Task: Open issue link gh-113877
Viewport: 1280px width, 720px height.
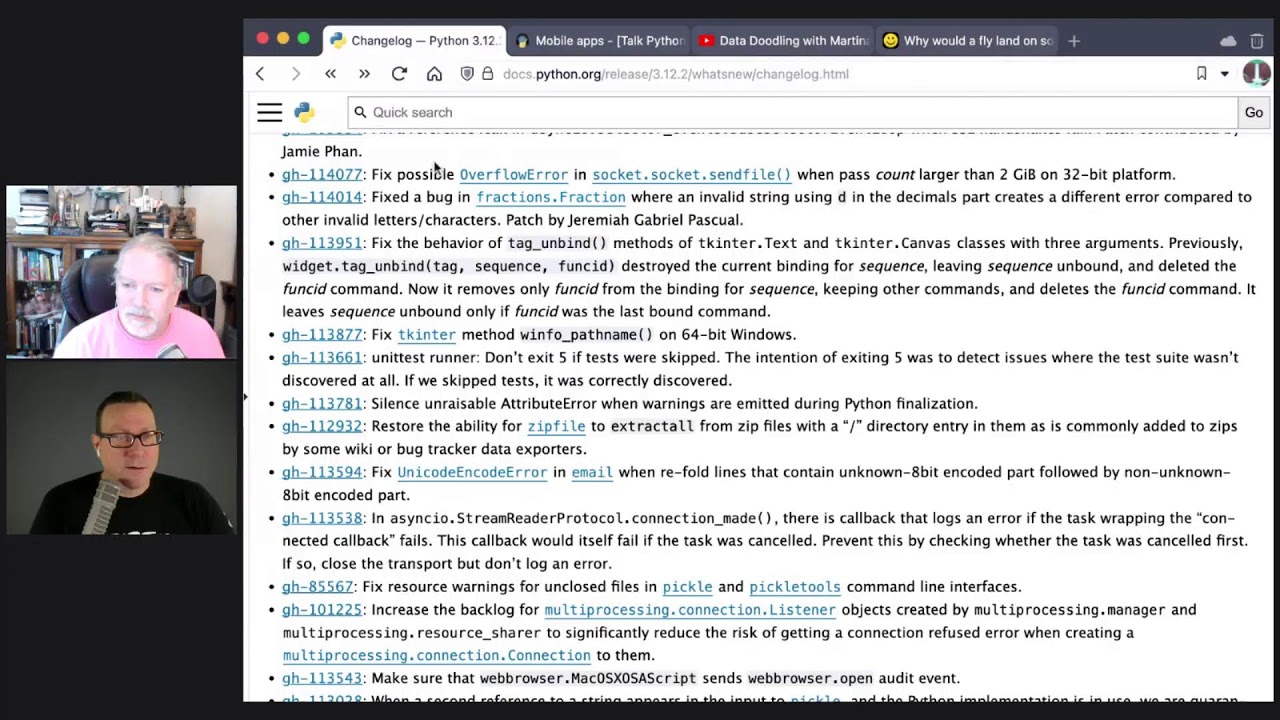Action: pos(322,334)
